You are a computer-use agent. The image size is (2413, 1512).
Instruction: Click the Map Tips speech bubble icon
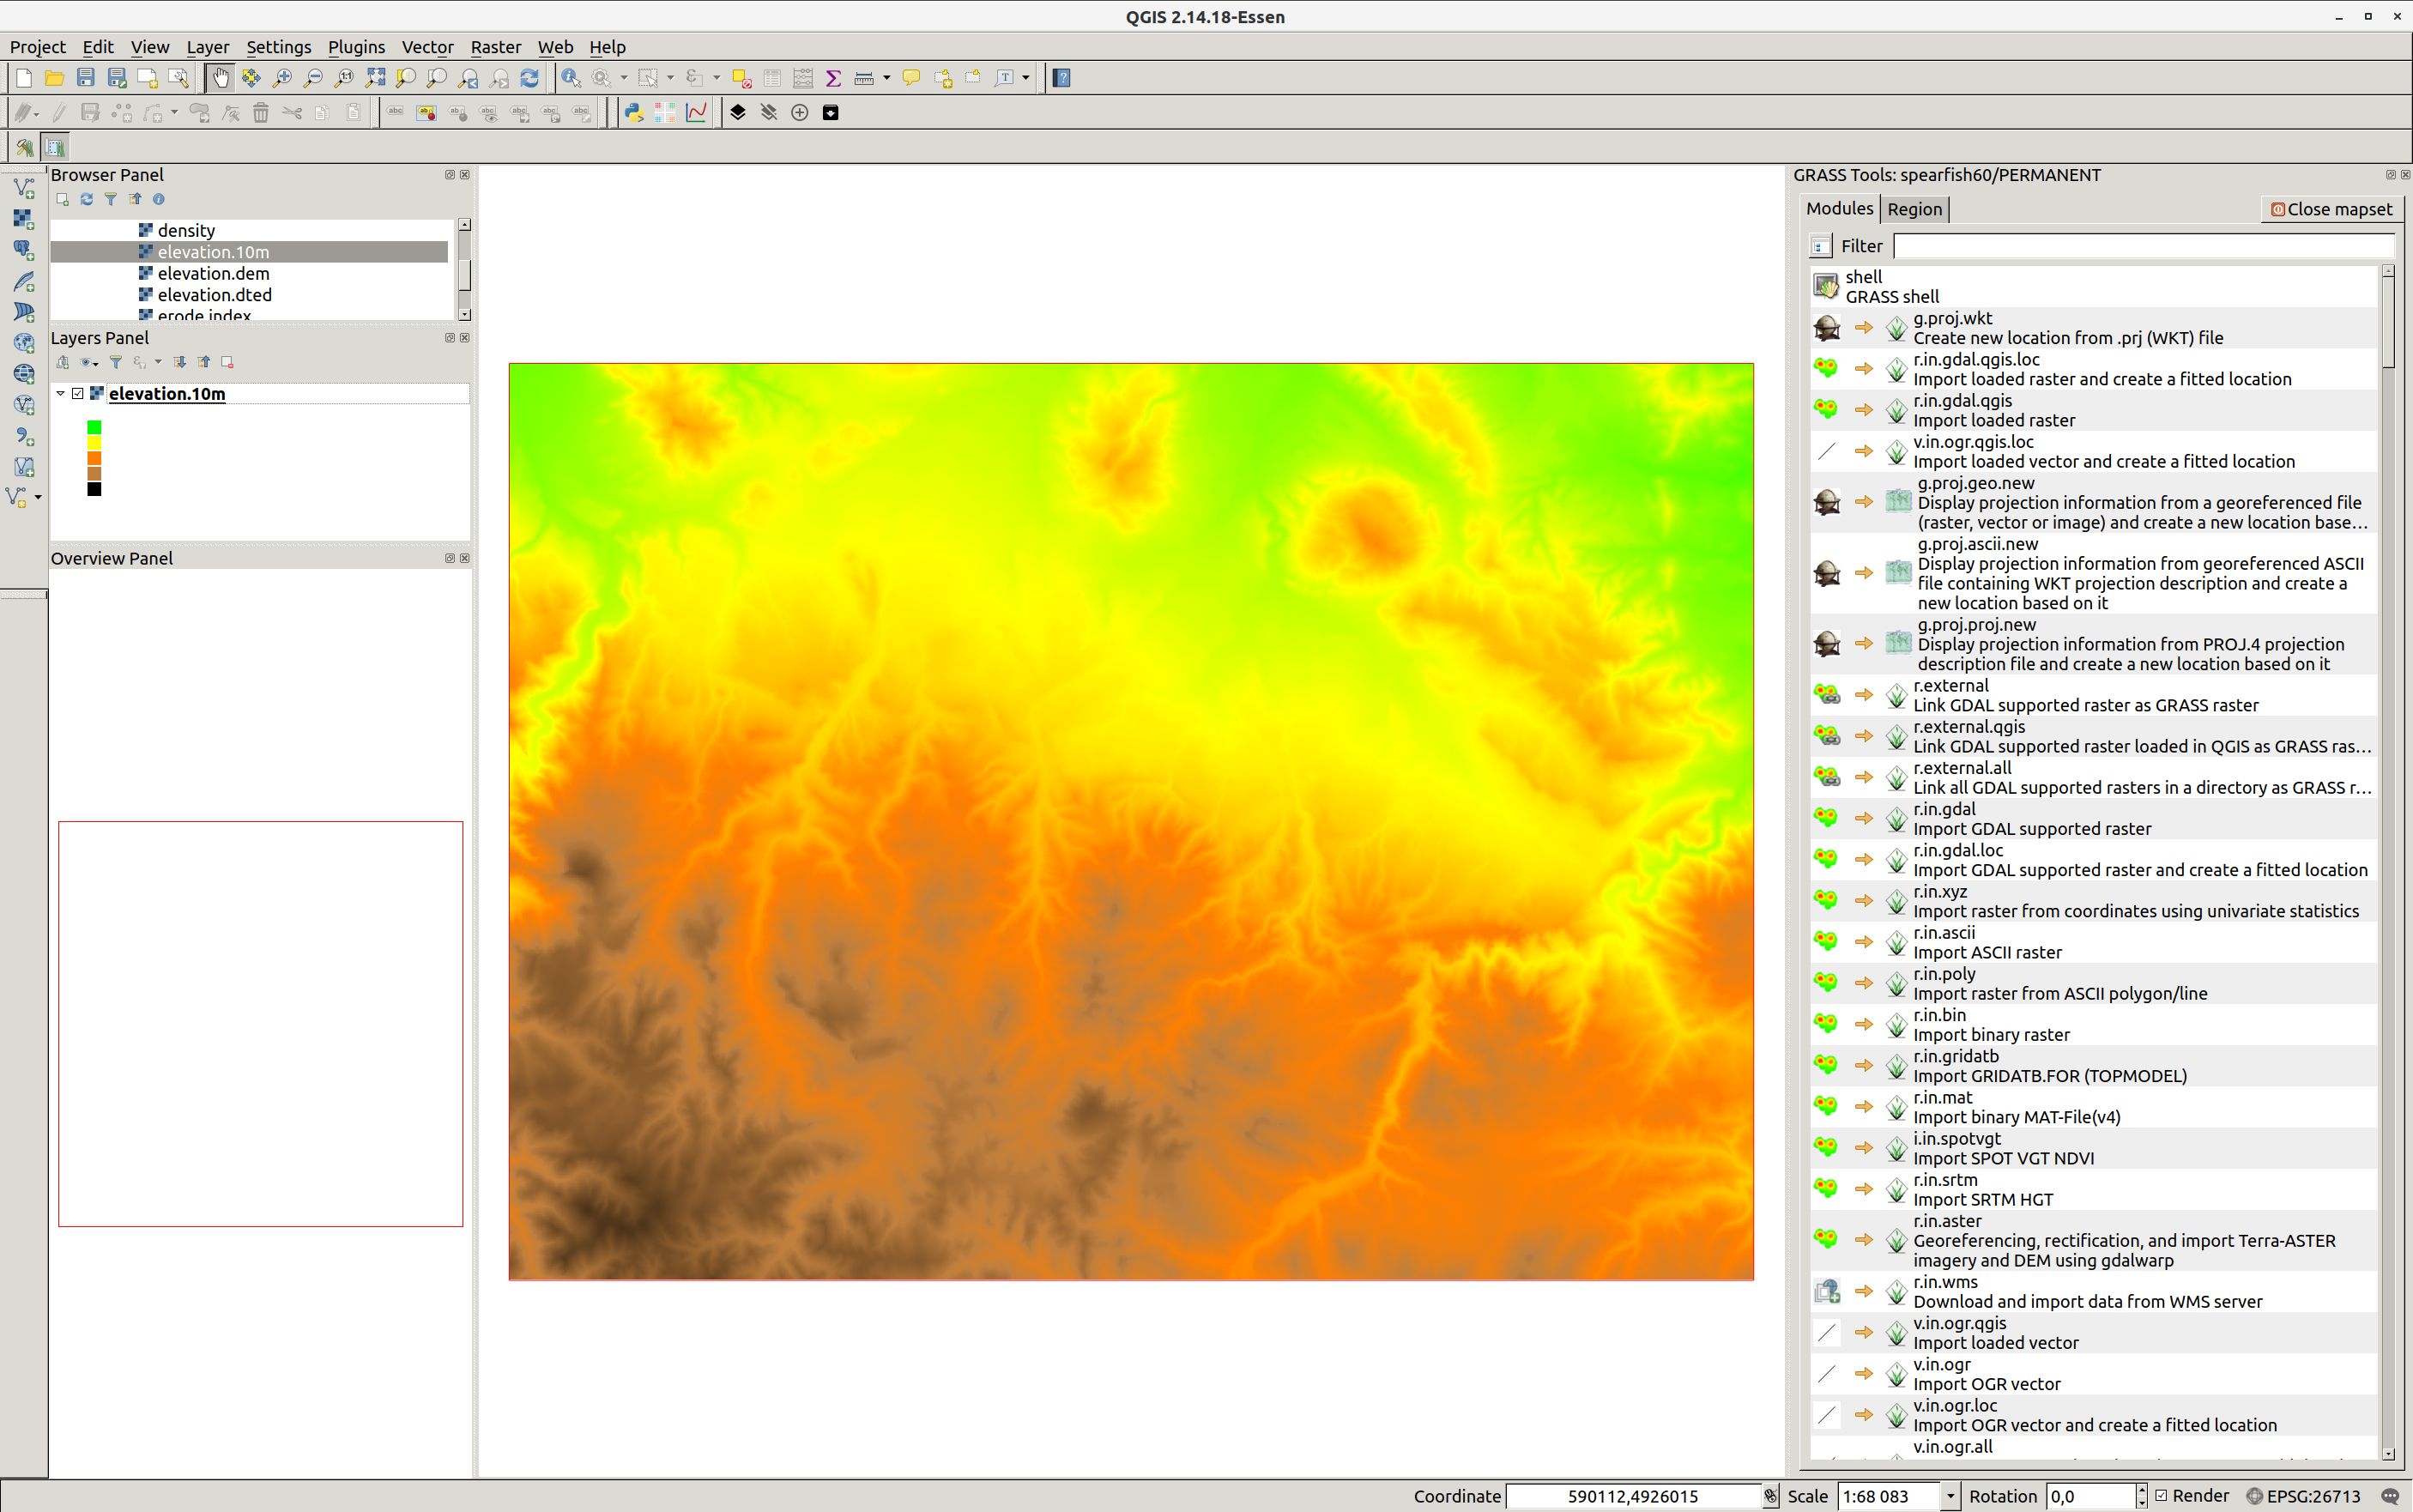click(910, 78)
